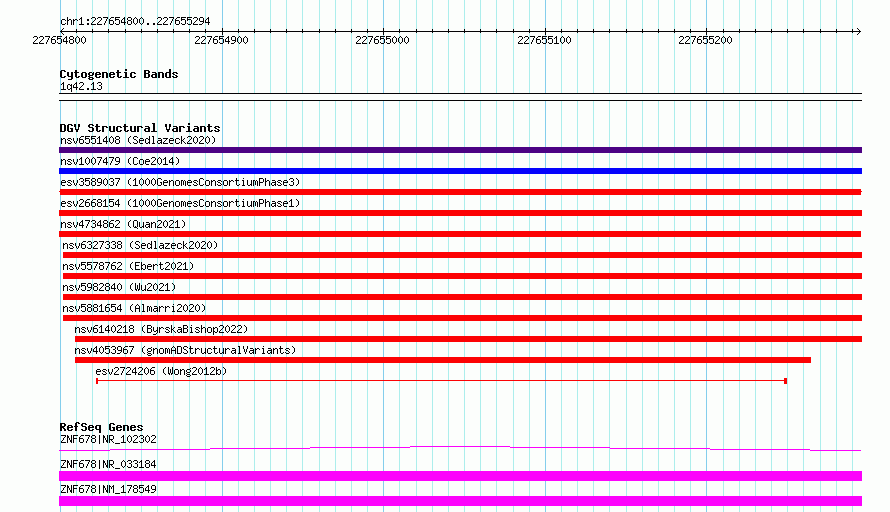Open variant nsv4734862 (Quan2021) label
The width and height of the screenshot is (890, 512).
pyautogui.click(x=123, y=224)
